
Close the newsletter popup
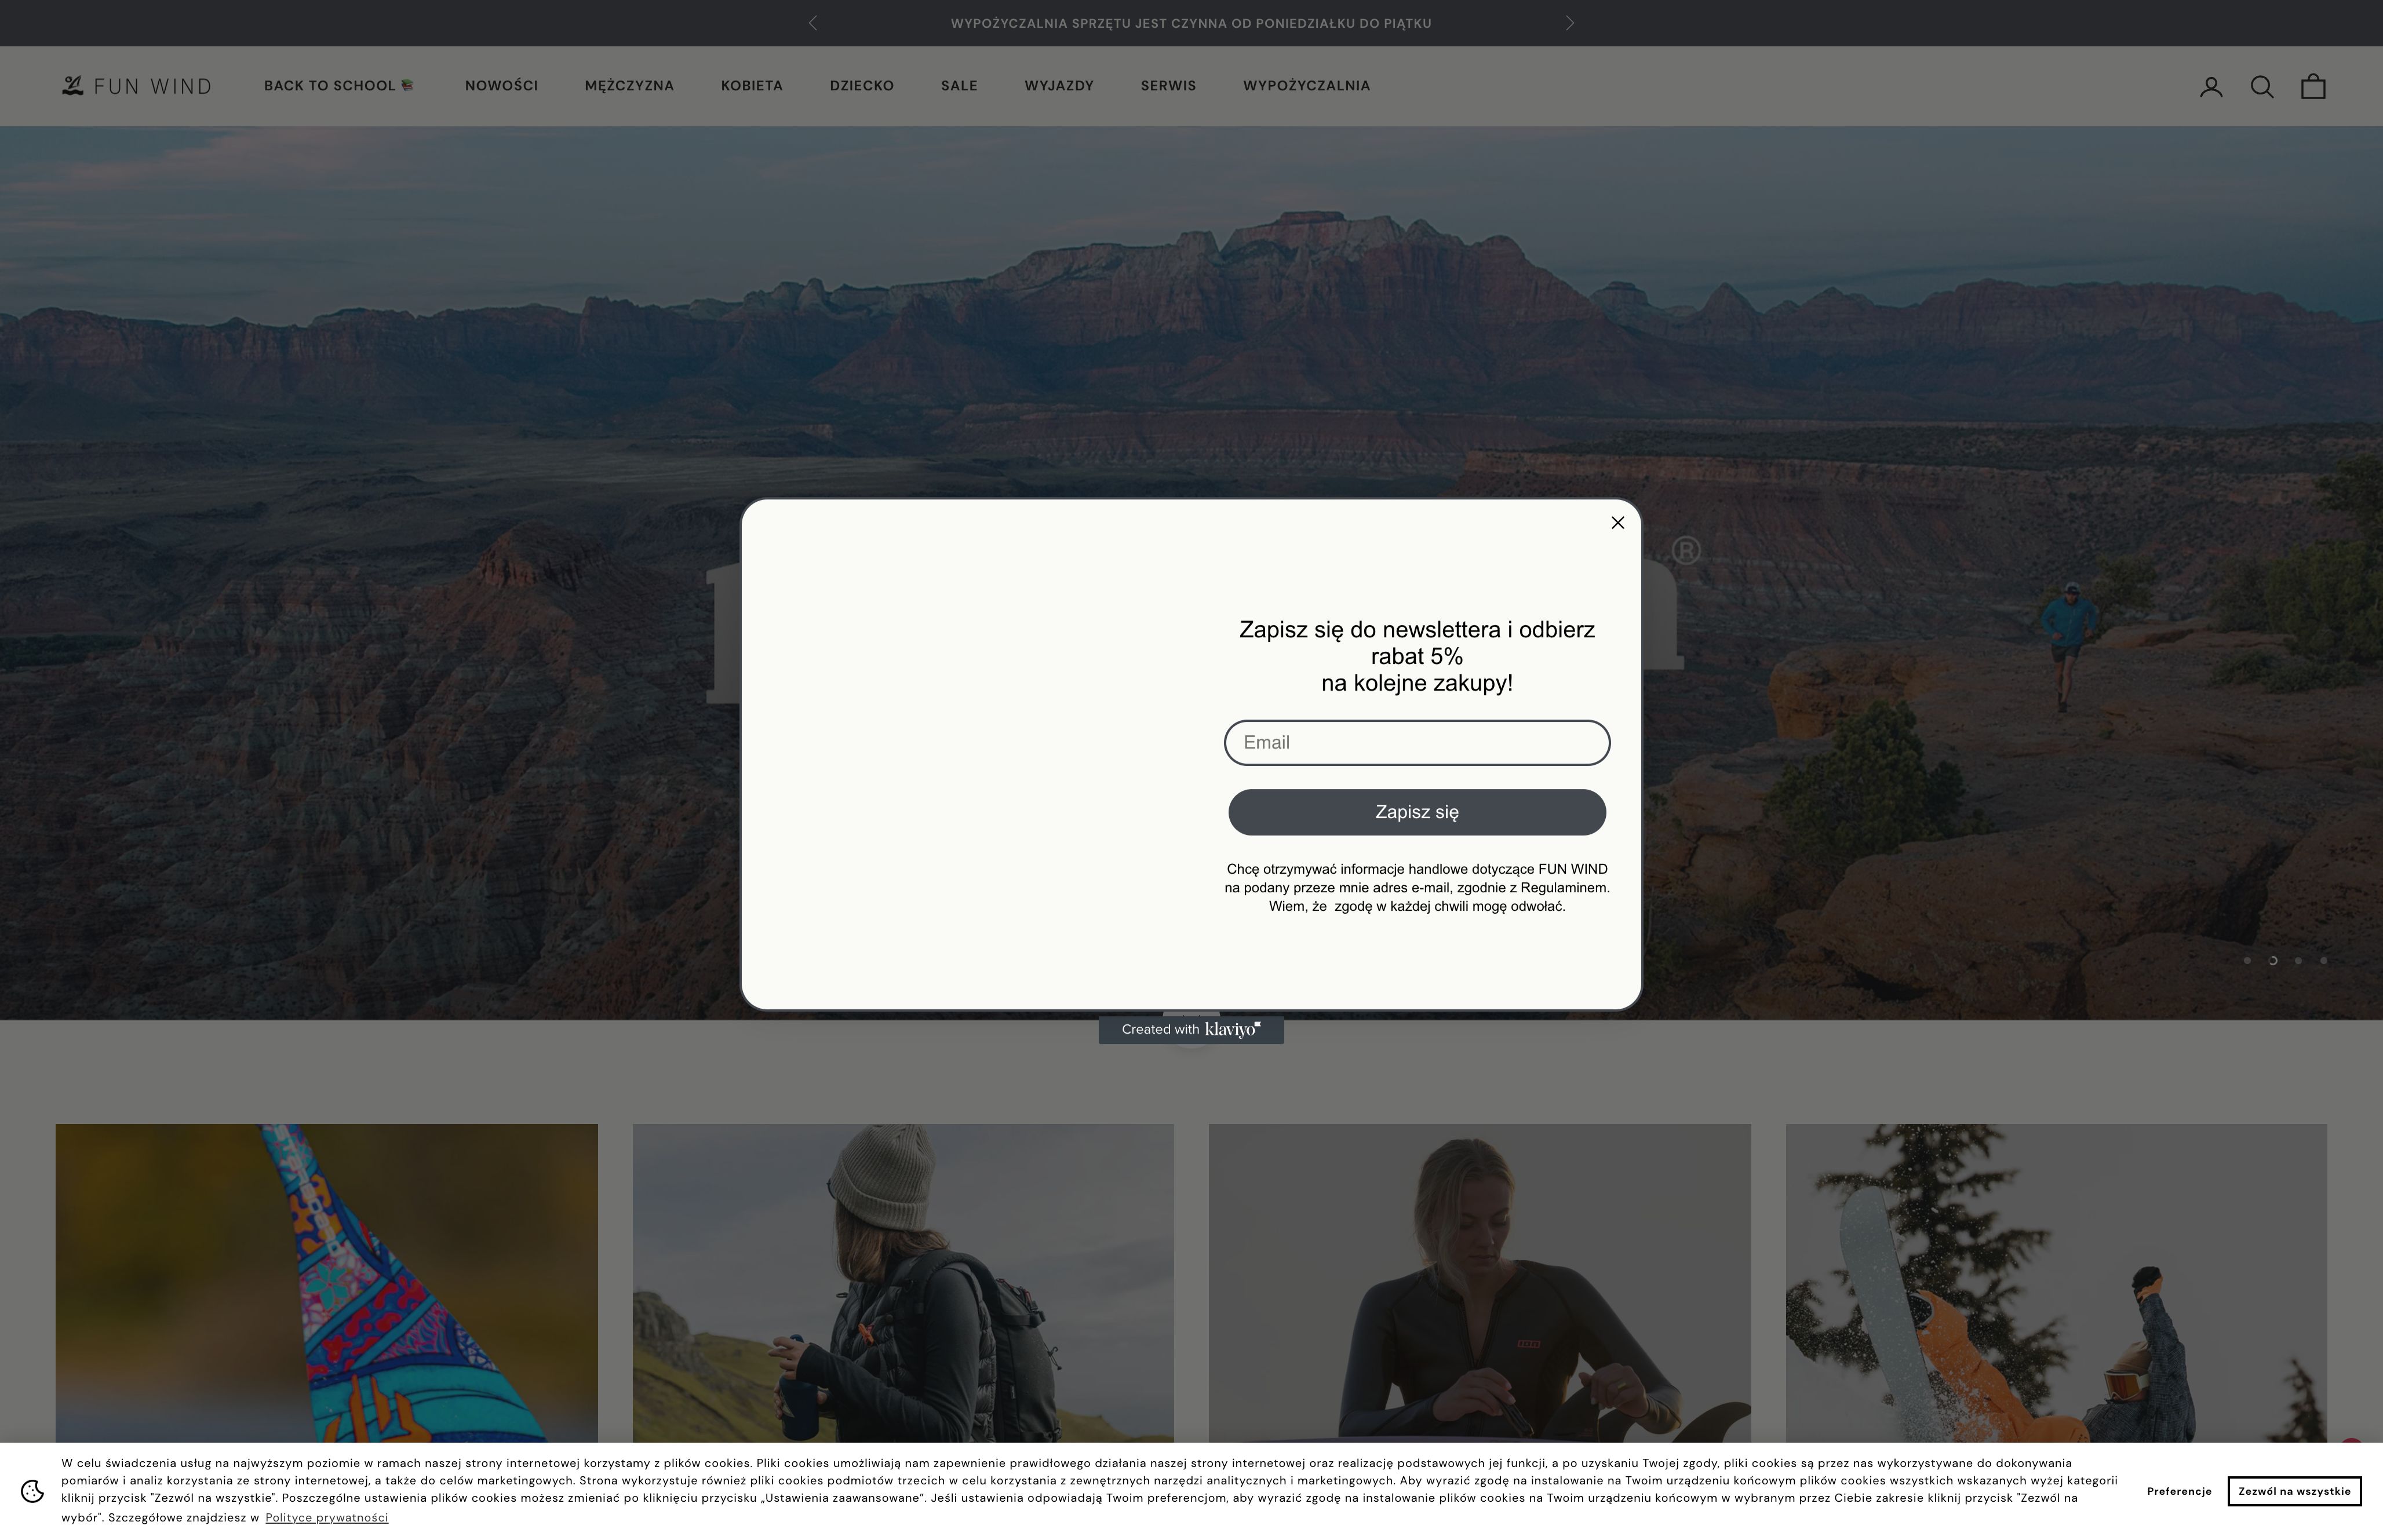pyautogui.click(x=1617, y=522)
